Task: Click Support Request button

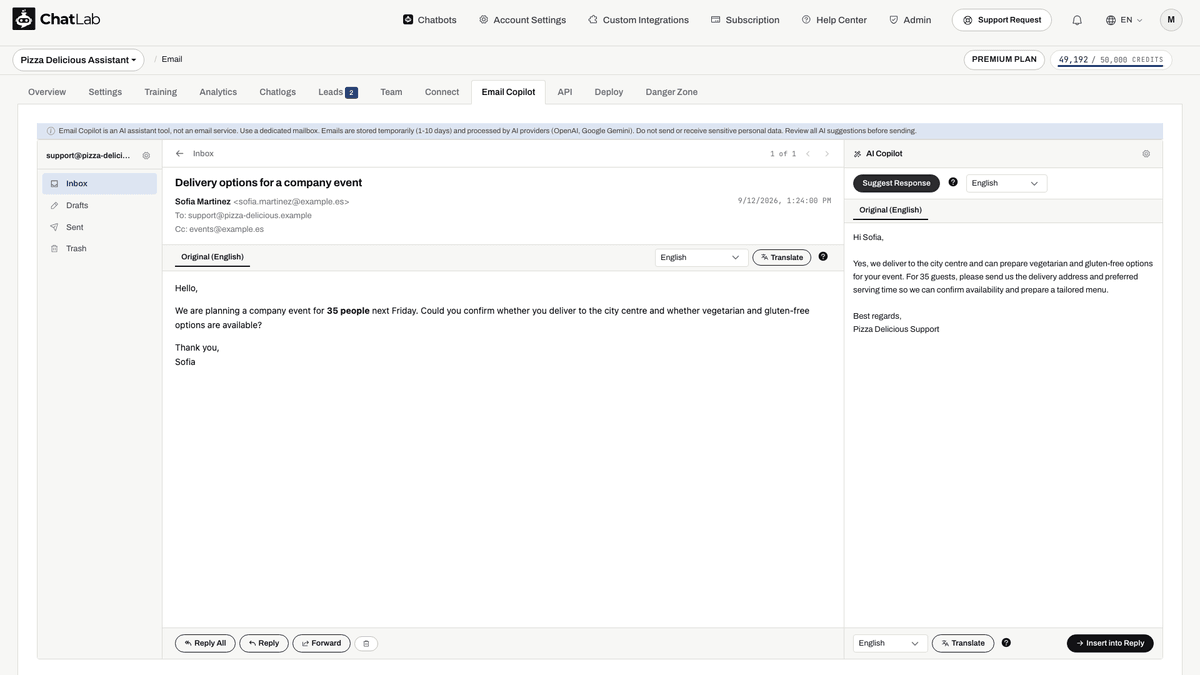Action: (x=1002, y=20)
